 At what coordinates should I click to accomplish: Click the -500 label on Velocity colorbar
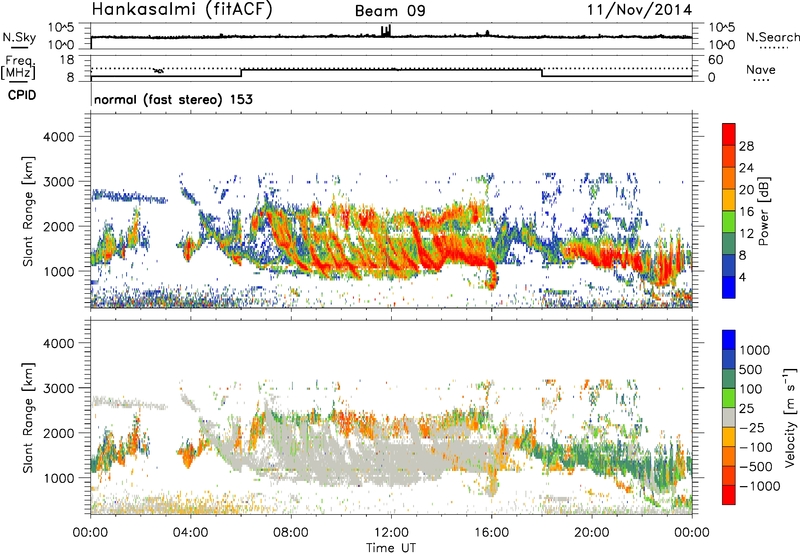tap(756, 467)
